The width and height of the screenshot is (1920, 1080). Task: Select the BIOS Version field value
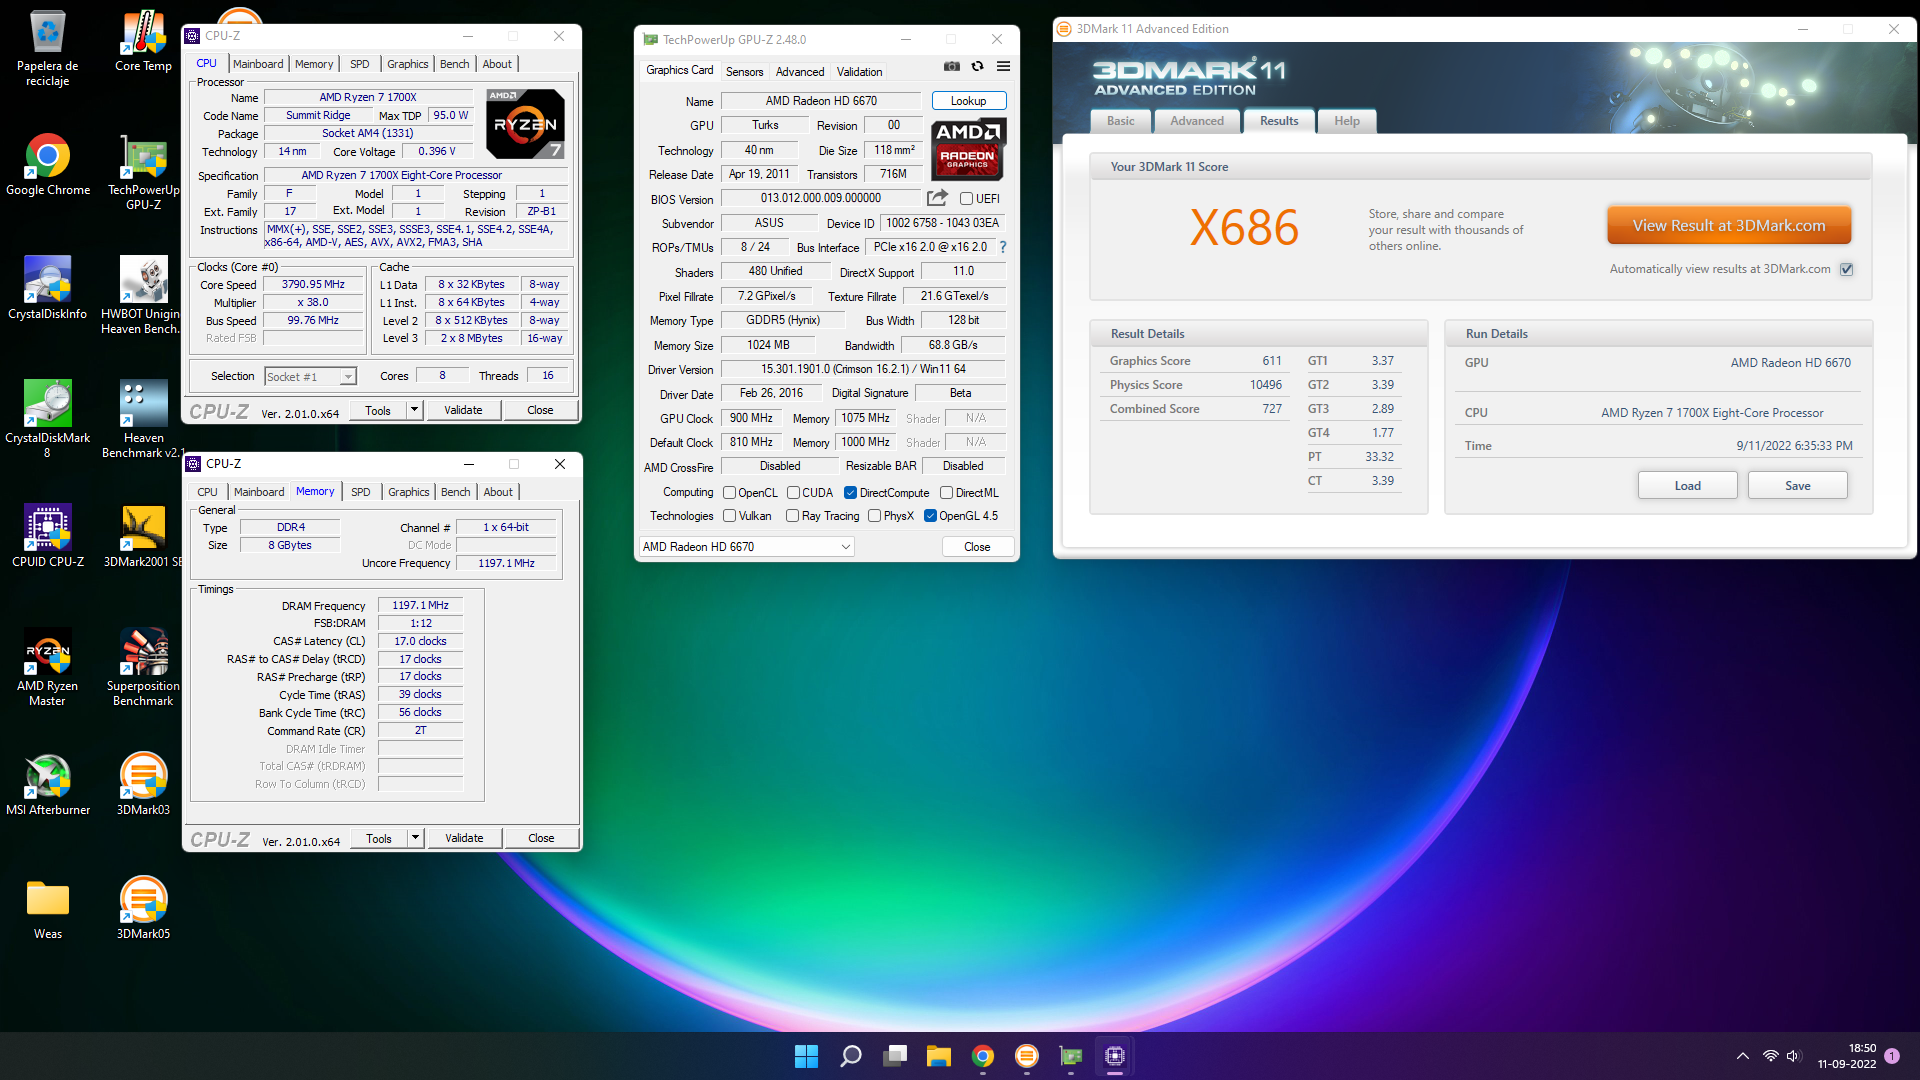(x=821, y=198)
